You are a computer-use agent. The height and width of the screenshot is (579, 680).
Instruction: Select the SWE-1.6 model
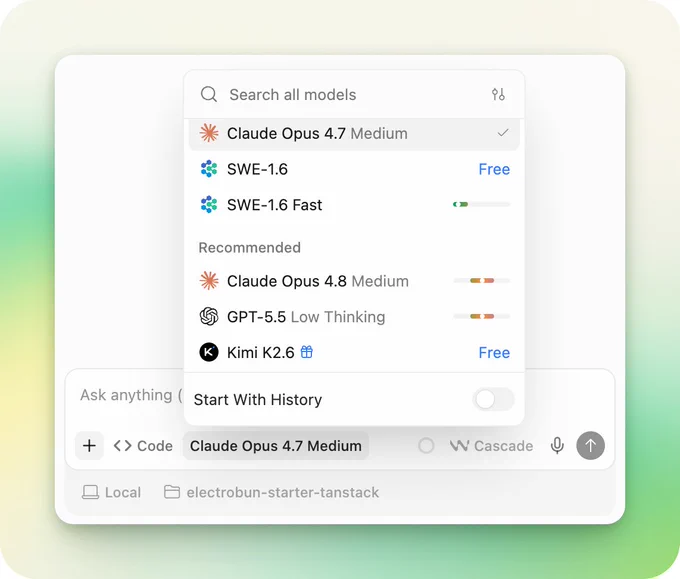354,169
